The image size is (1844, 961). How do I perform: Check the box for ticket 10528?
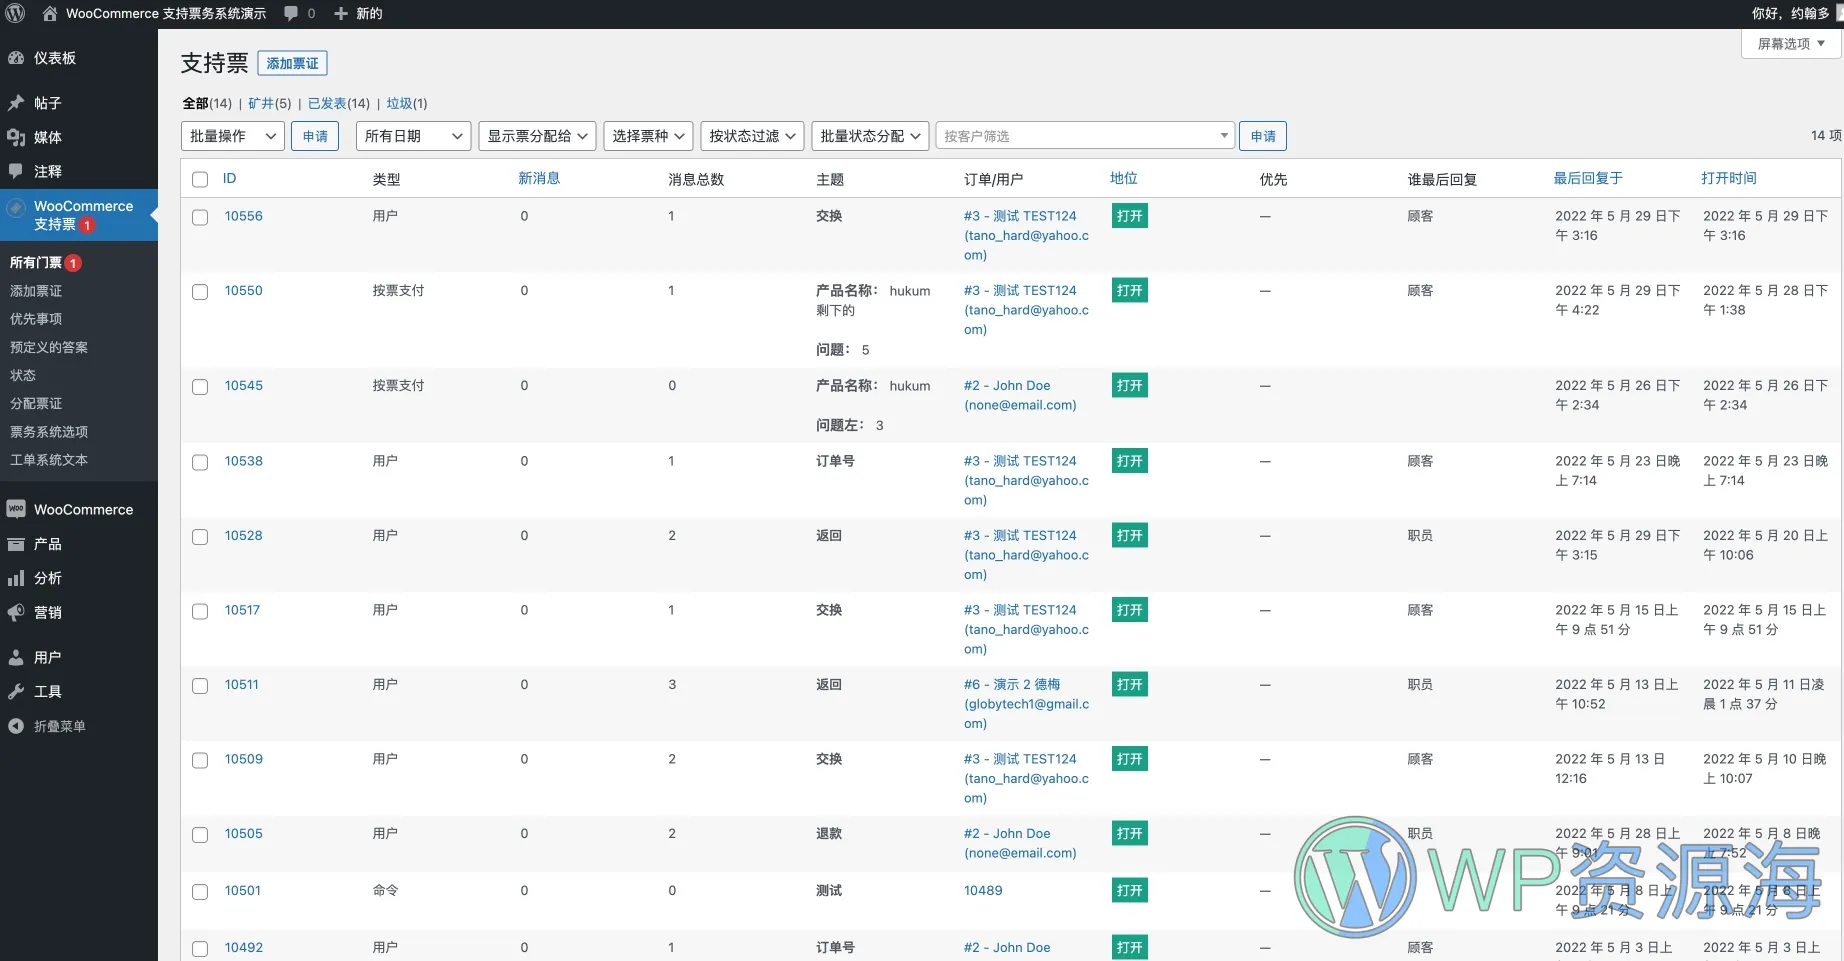tap(200, 537)
